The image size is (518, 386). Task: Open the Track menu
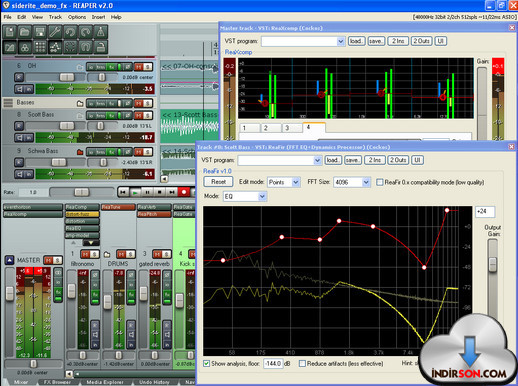(55, 17)
